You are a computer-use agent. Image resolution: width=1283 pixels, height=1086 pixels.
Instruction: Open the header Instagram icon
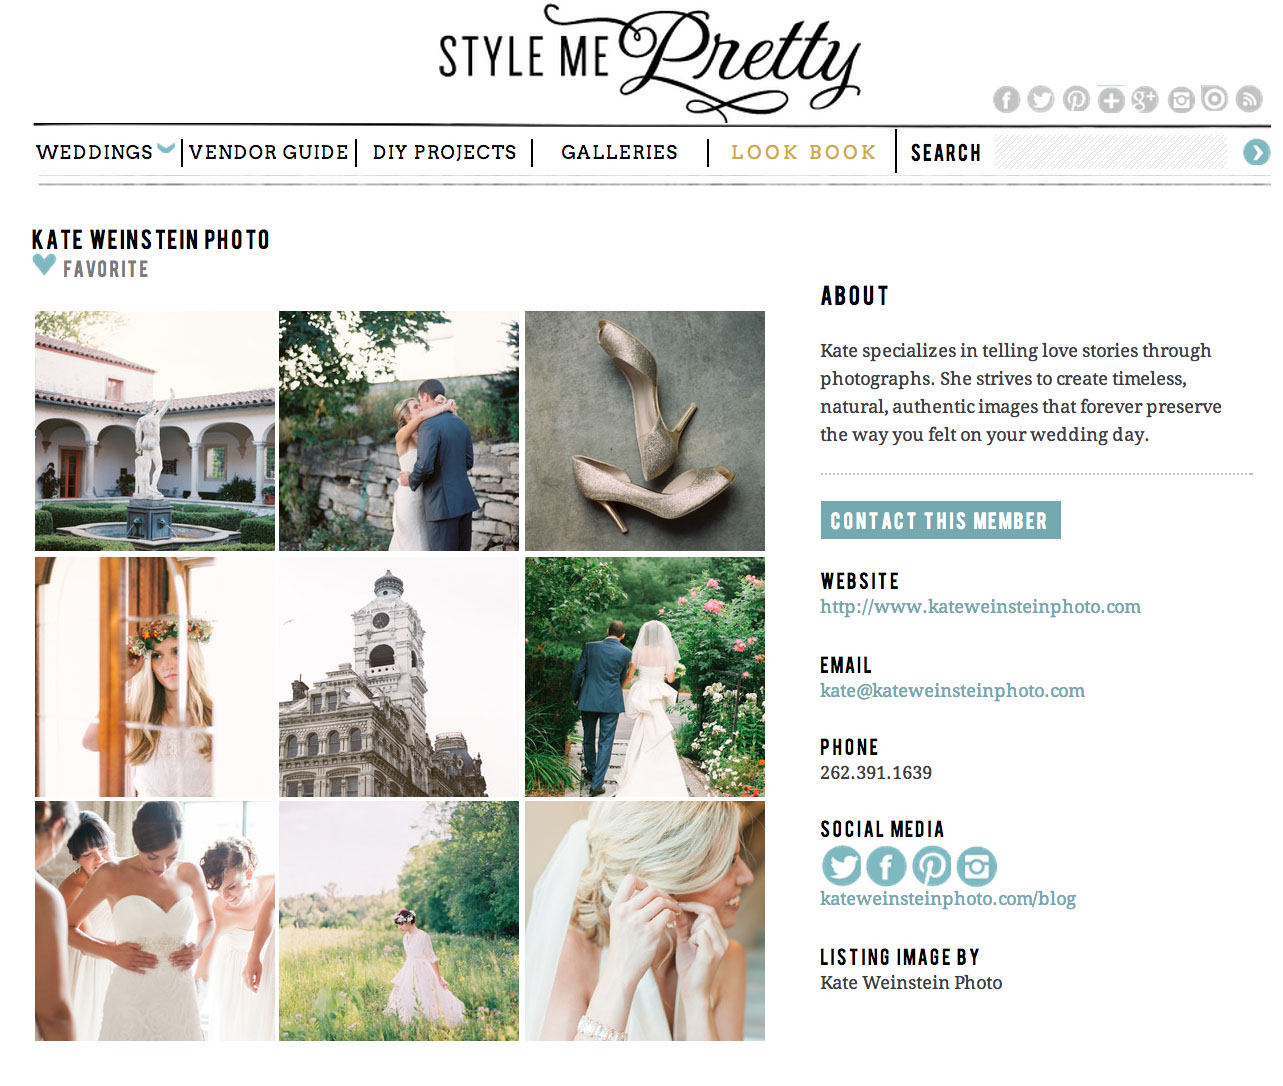coord(1181,99)
